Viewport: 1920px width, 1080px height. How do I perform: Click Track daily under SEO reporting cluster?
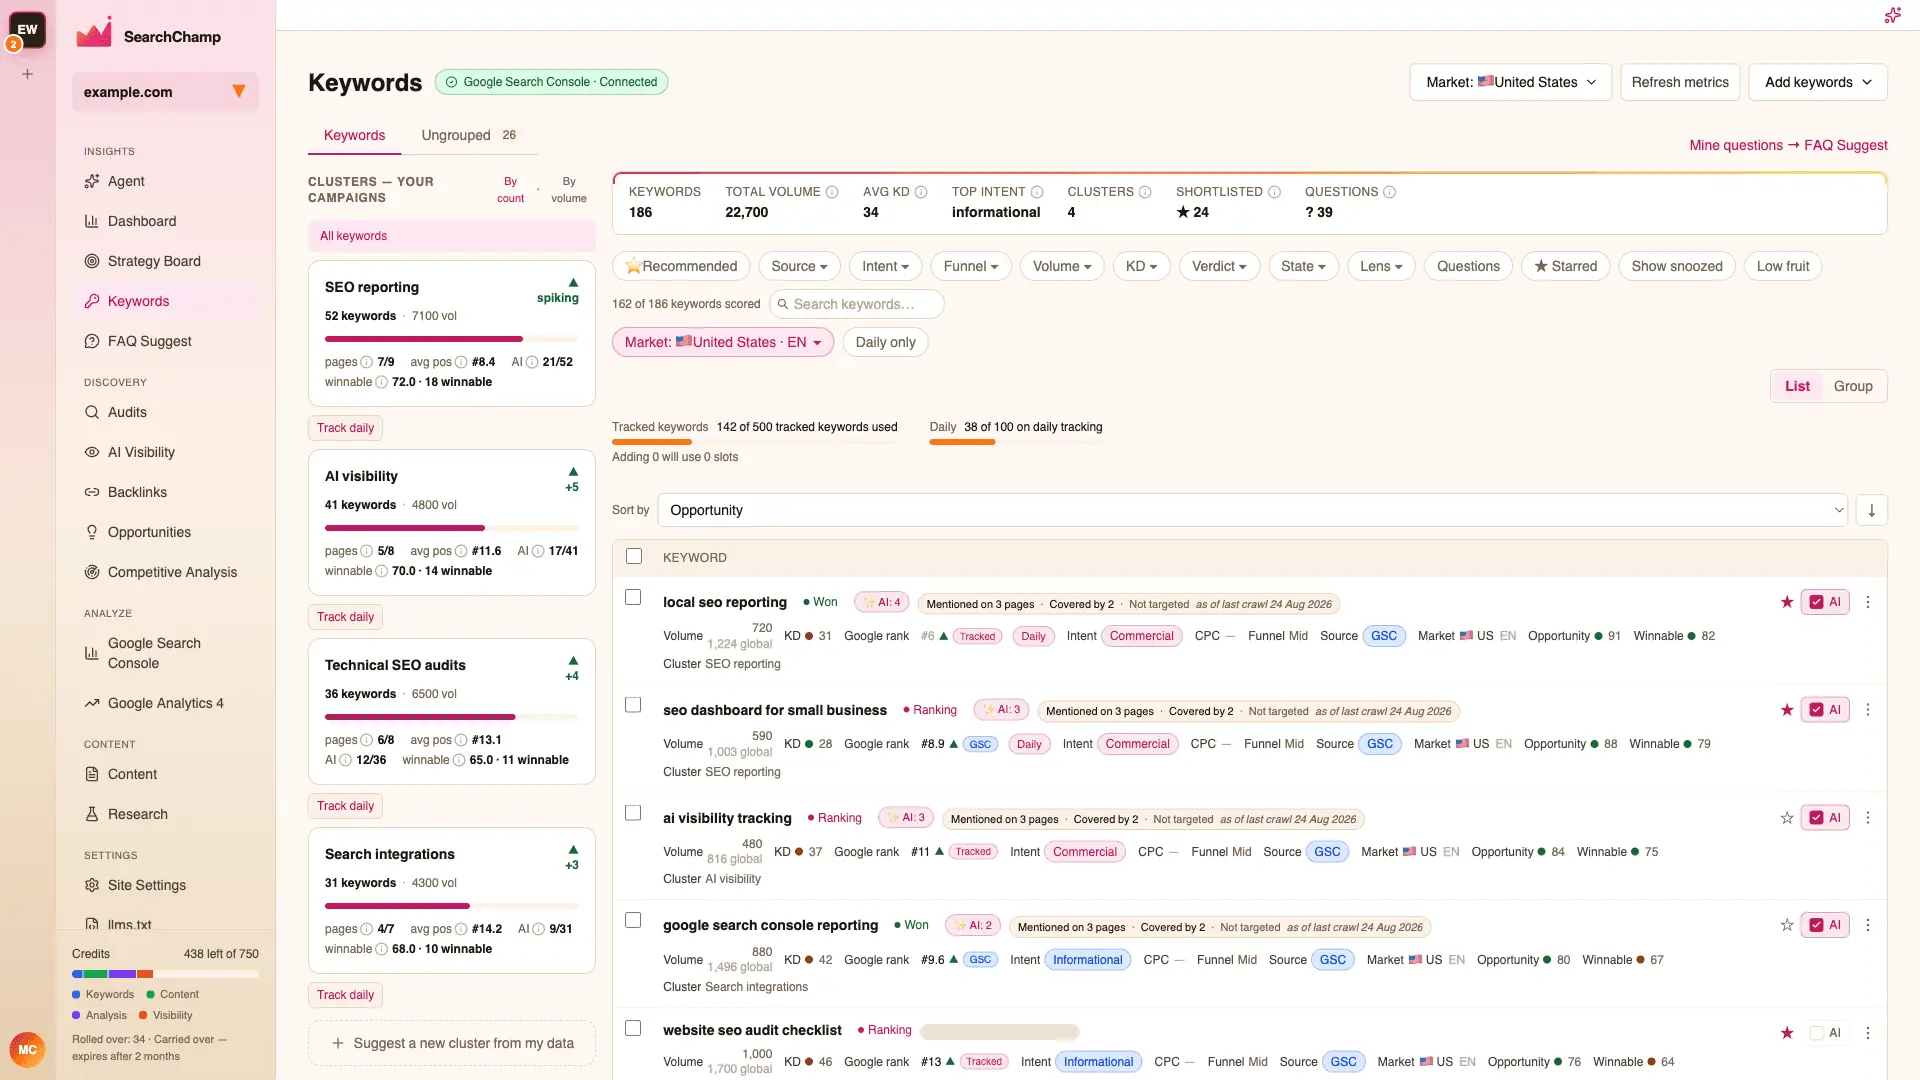[345, 428]
